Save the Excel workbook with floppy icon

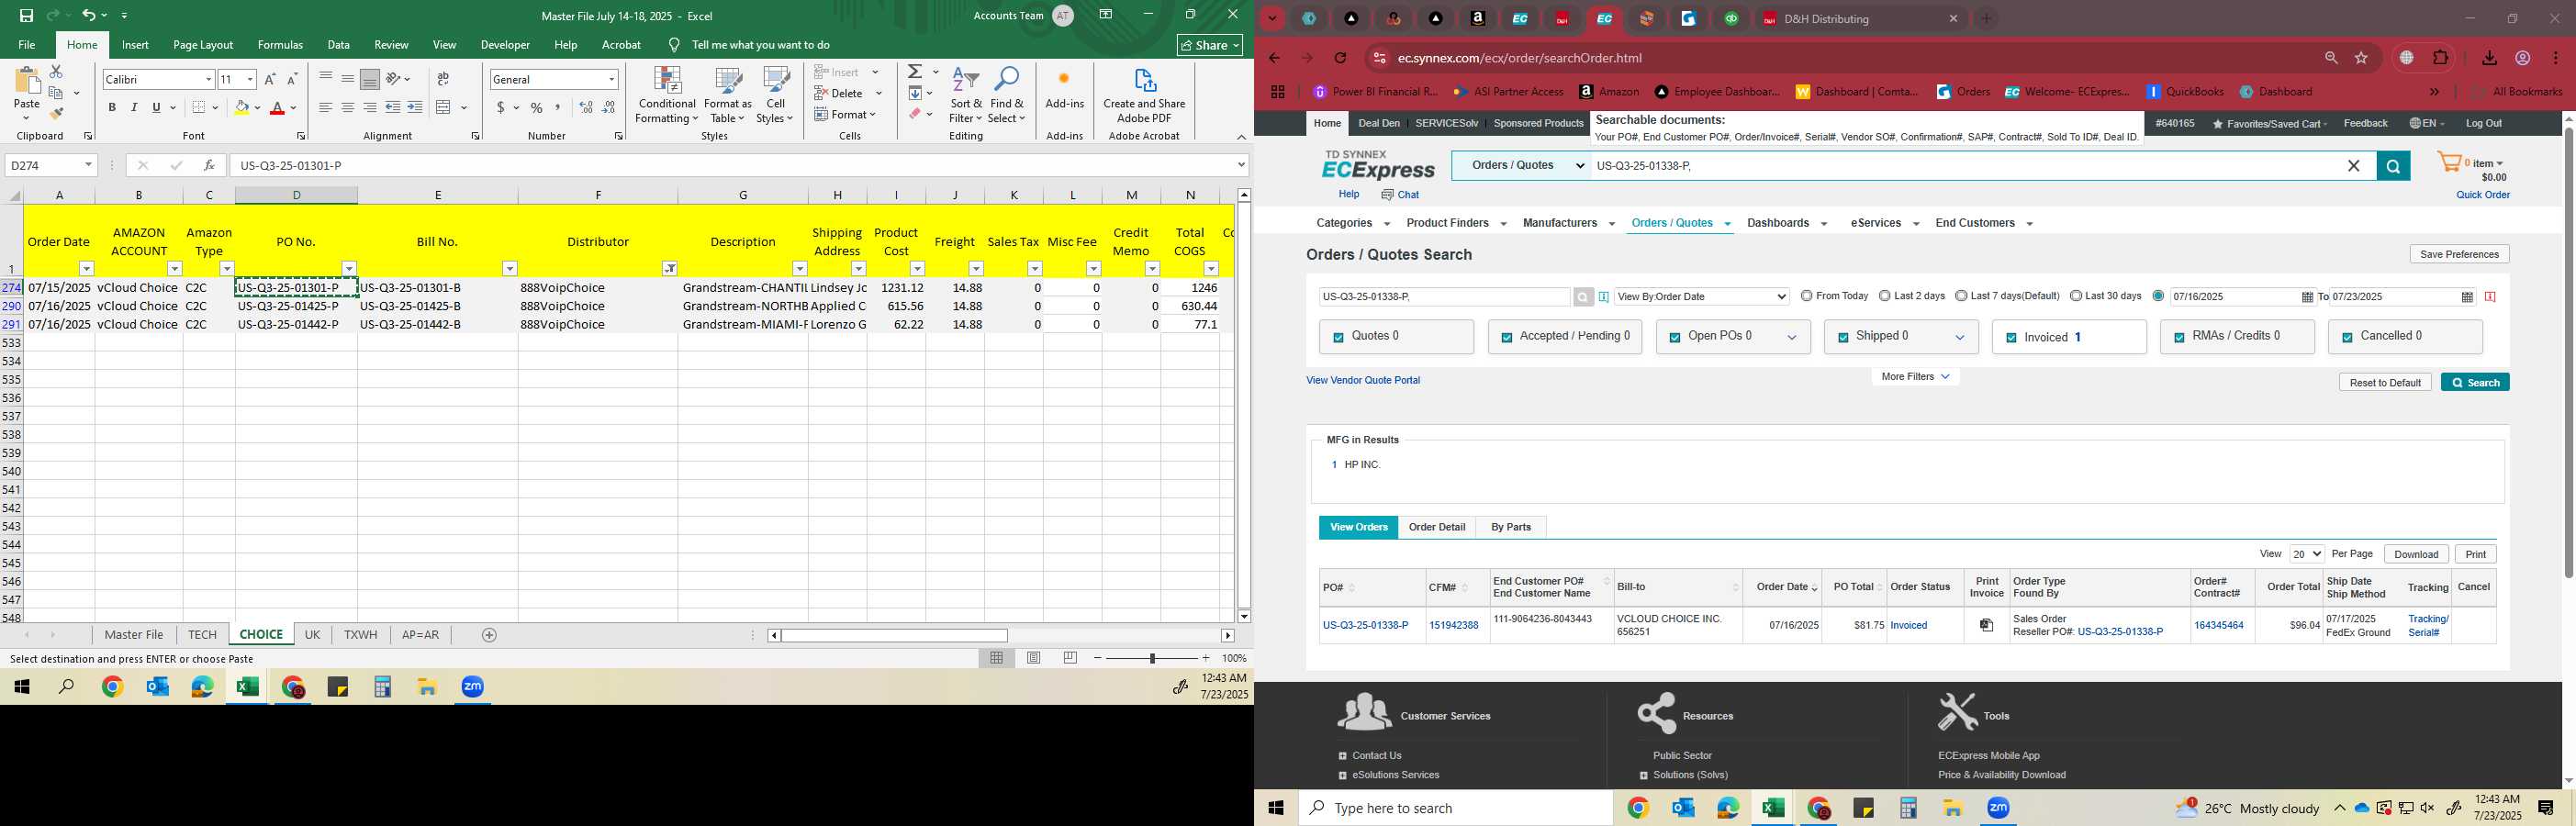pos(26,15)
